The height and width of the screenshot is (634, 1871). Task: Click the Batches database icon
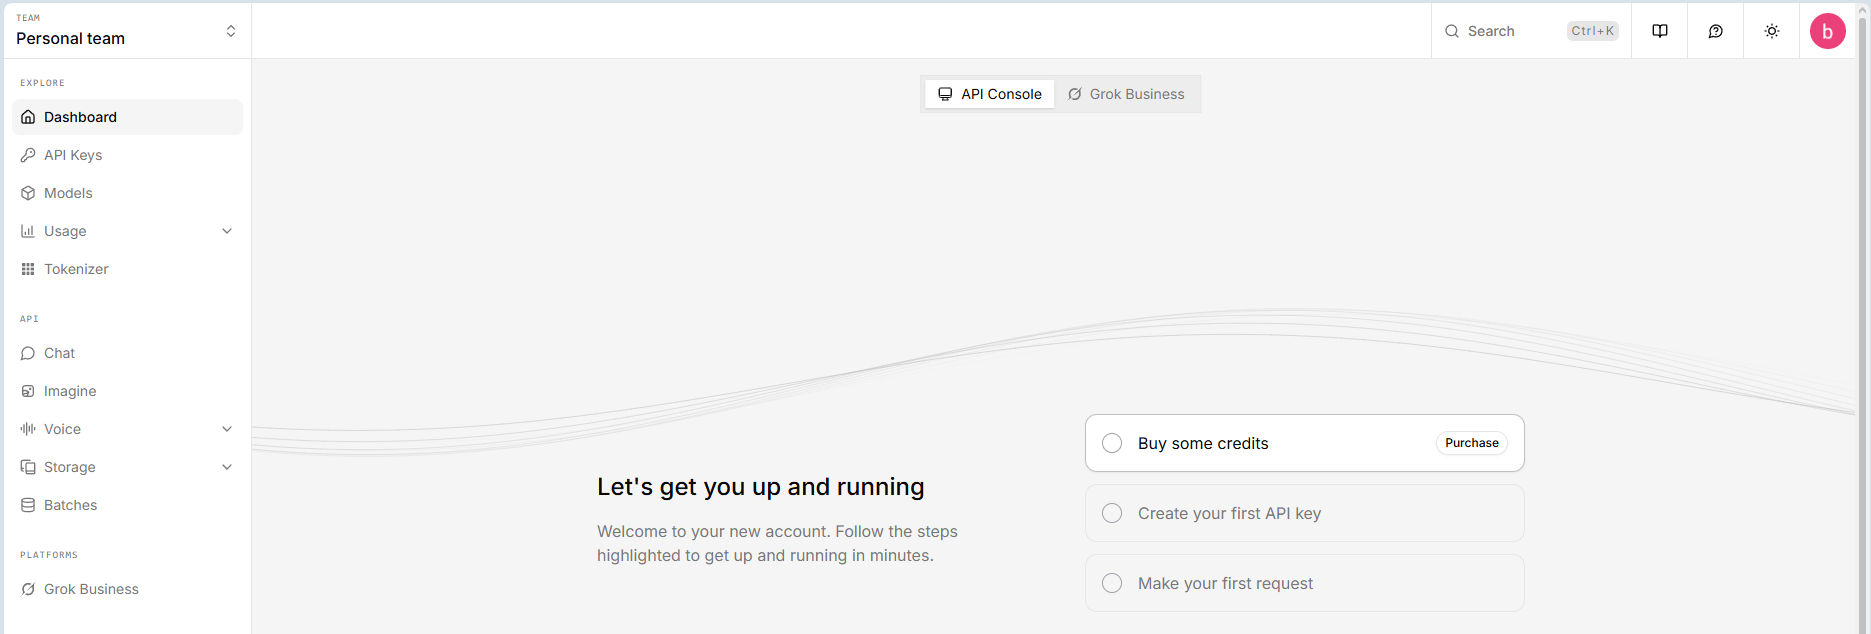click(x=28, y=505)
